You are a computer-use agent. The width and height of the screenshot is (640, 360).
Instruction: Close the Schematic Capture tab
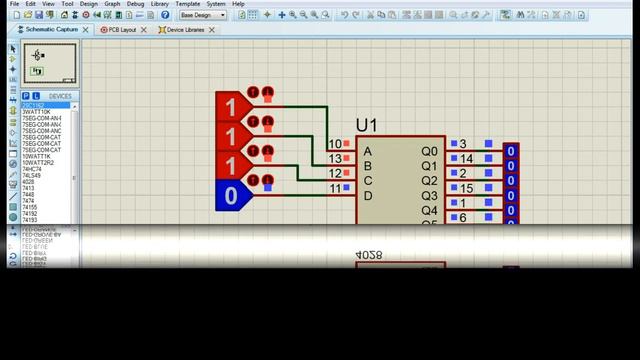point(85,30)
